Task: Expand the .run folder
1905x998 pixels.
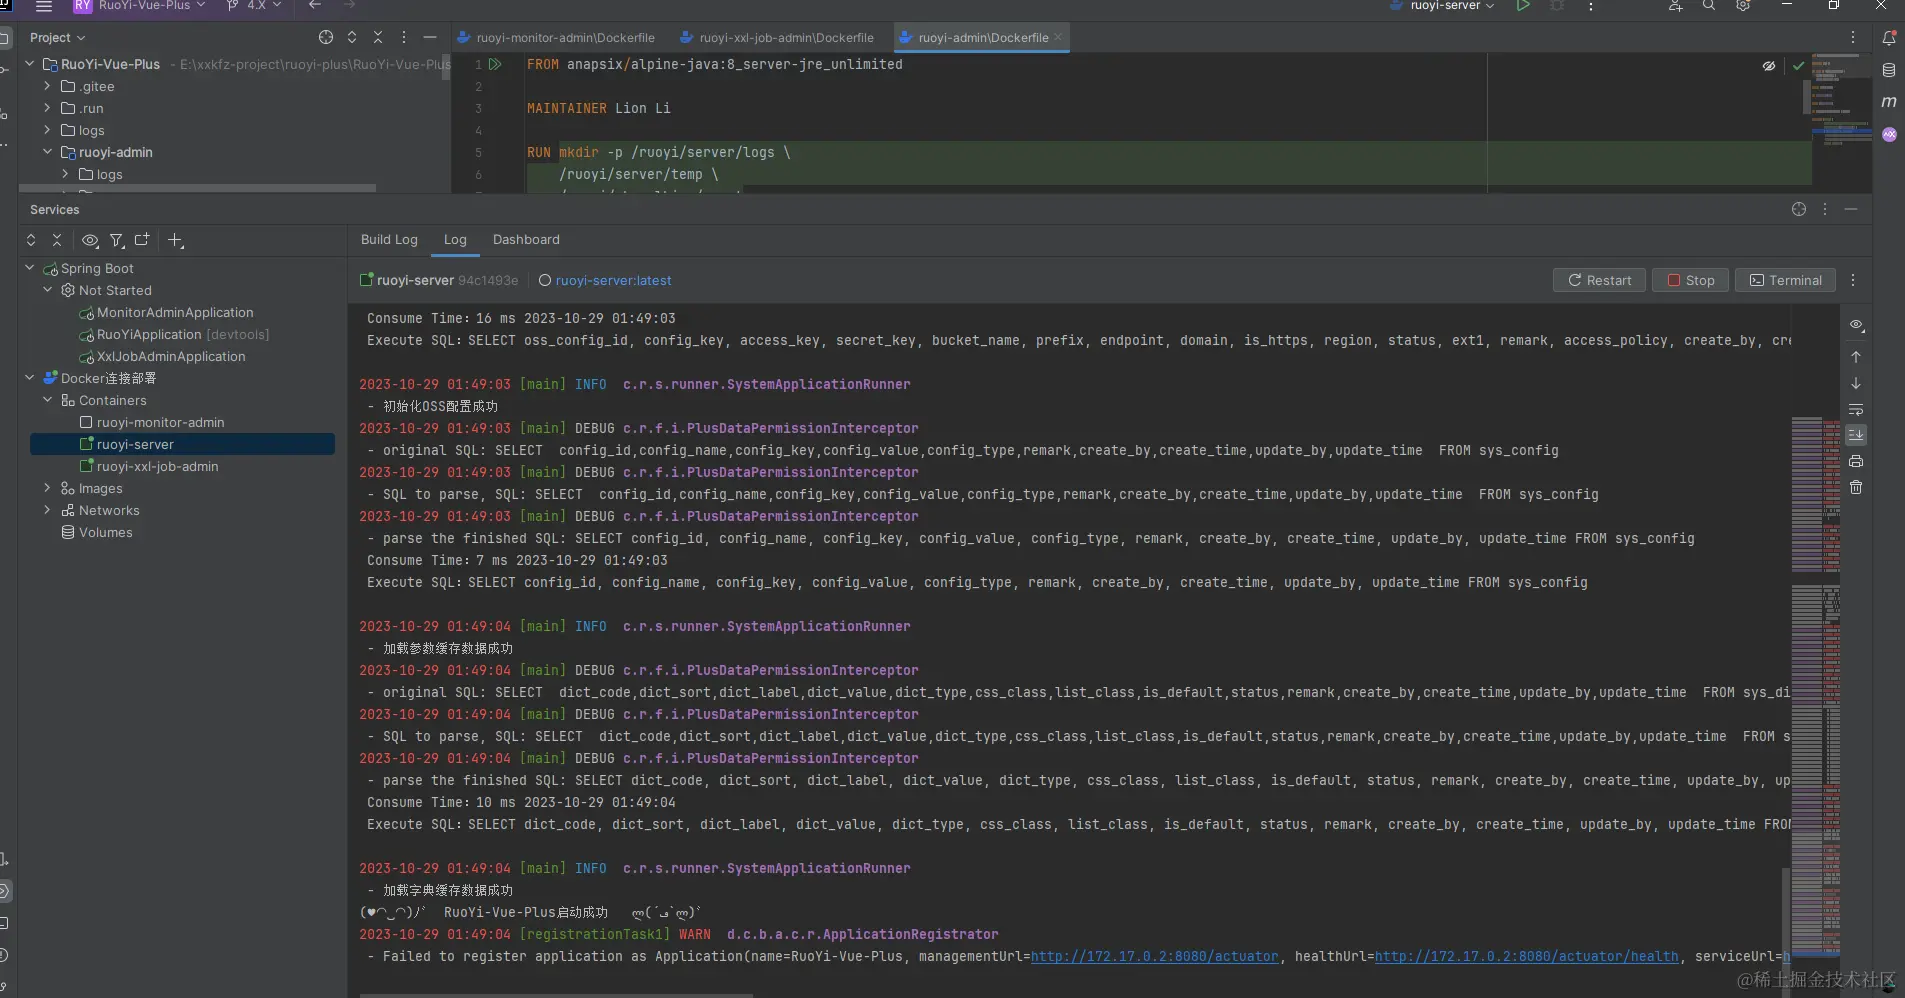Action: click(47, 108)
